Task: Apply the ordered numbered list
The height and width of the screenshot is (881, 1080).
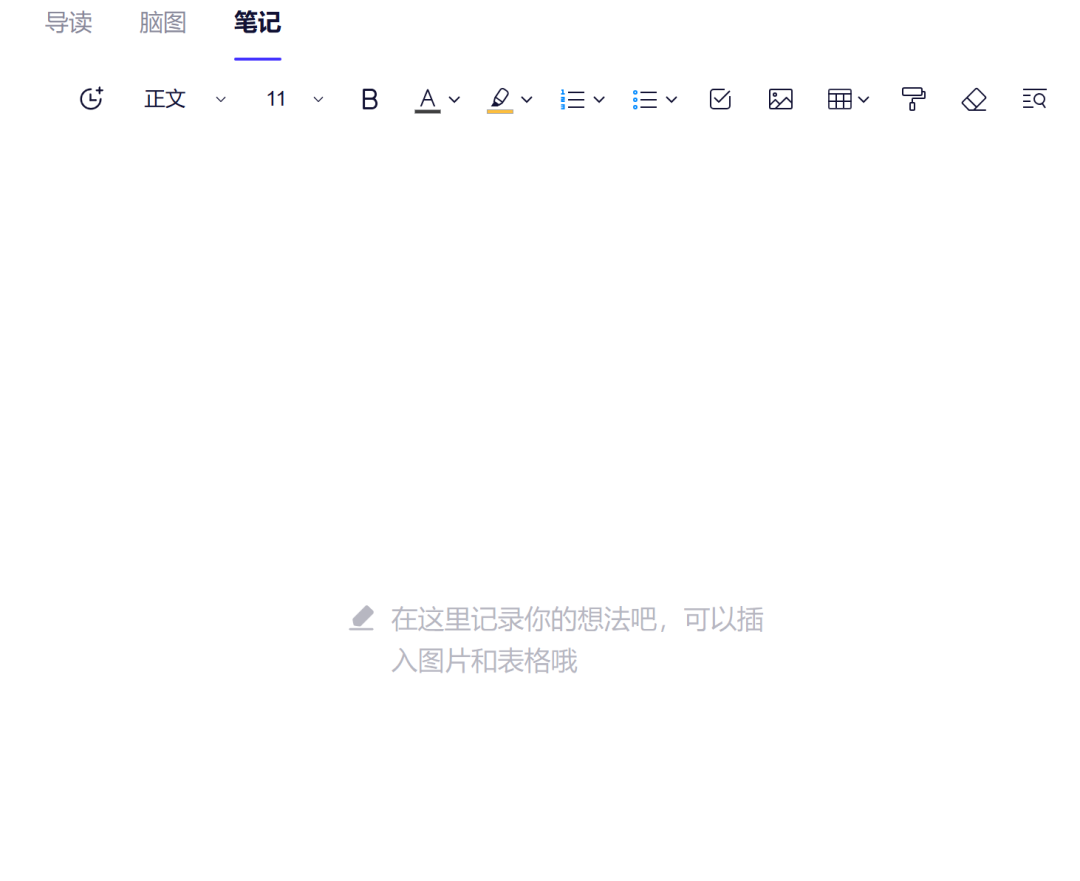Action: 575,99
